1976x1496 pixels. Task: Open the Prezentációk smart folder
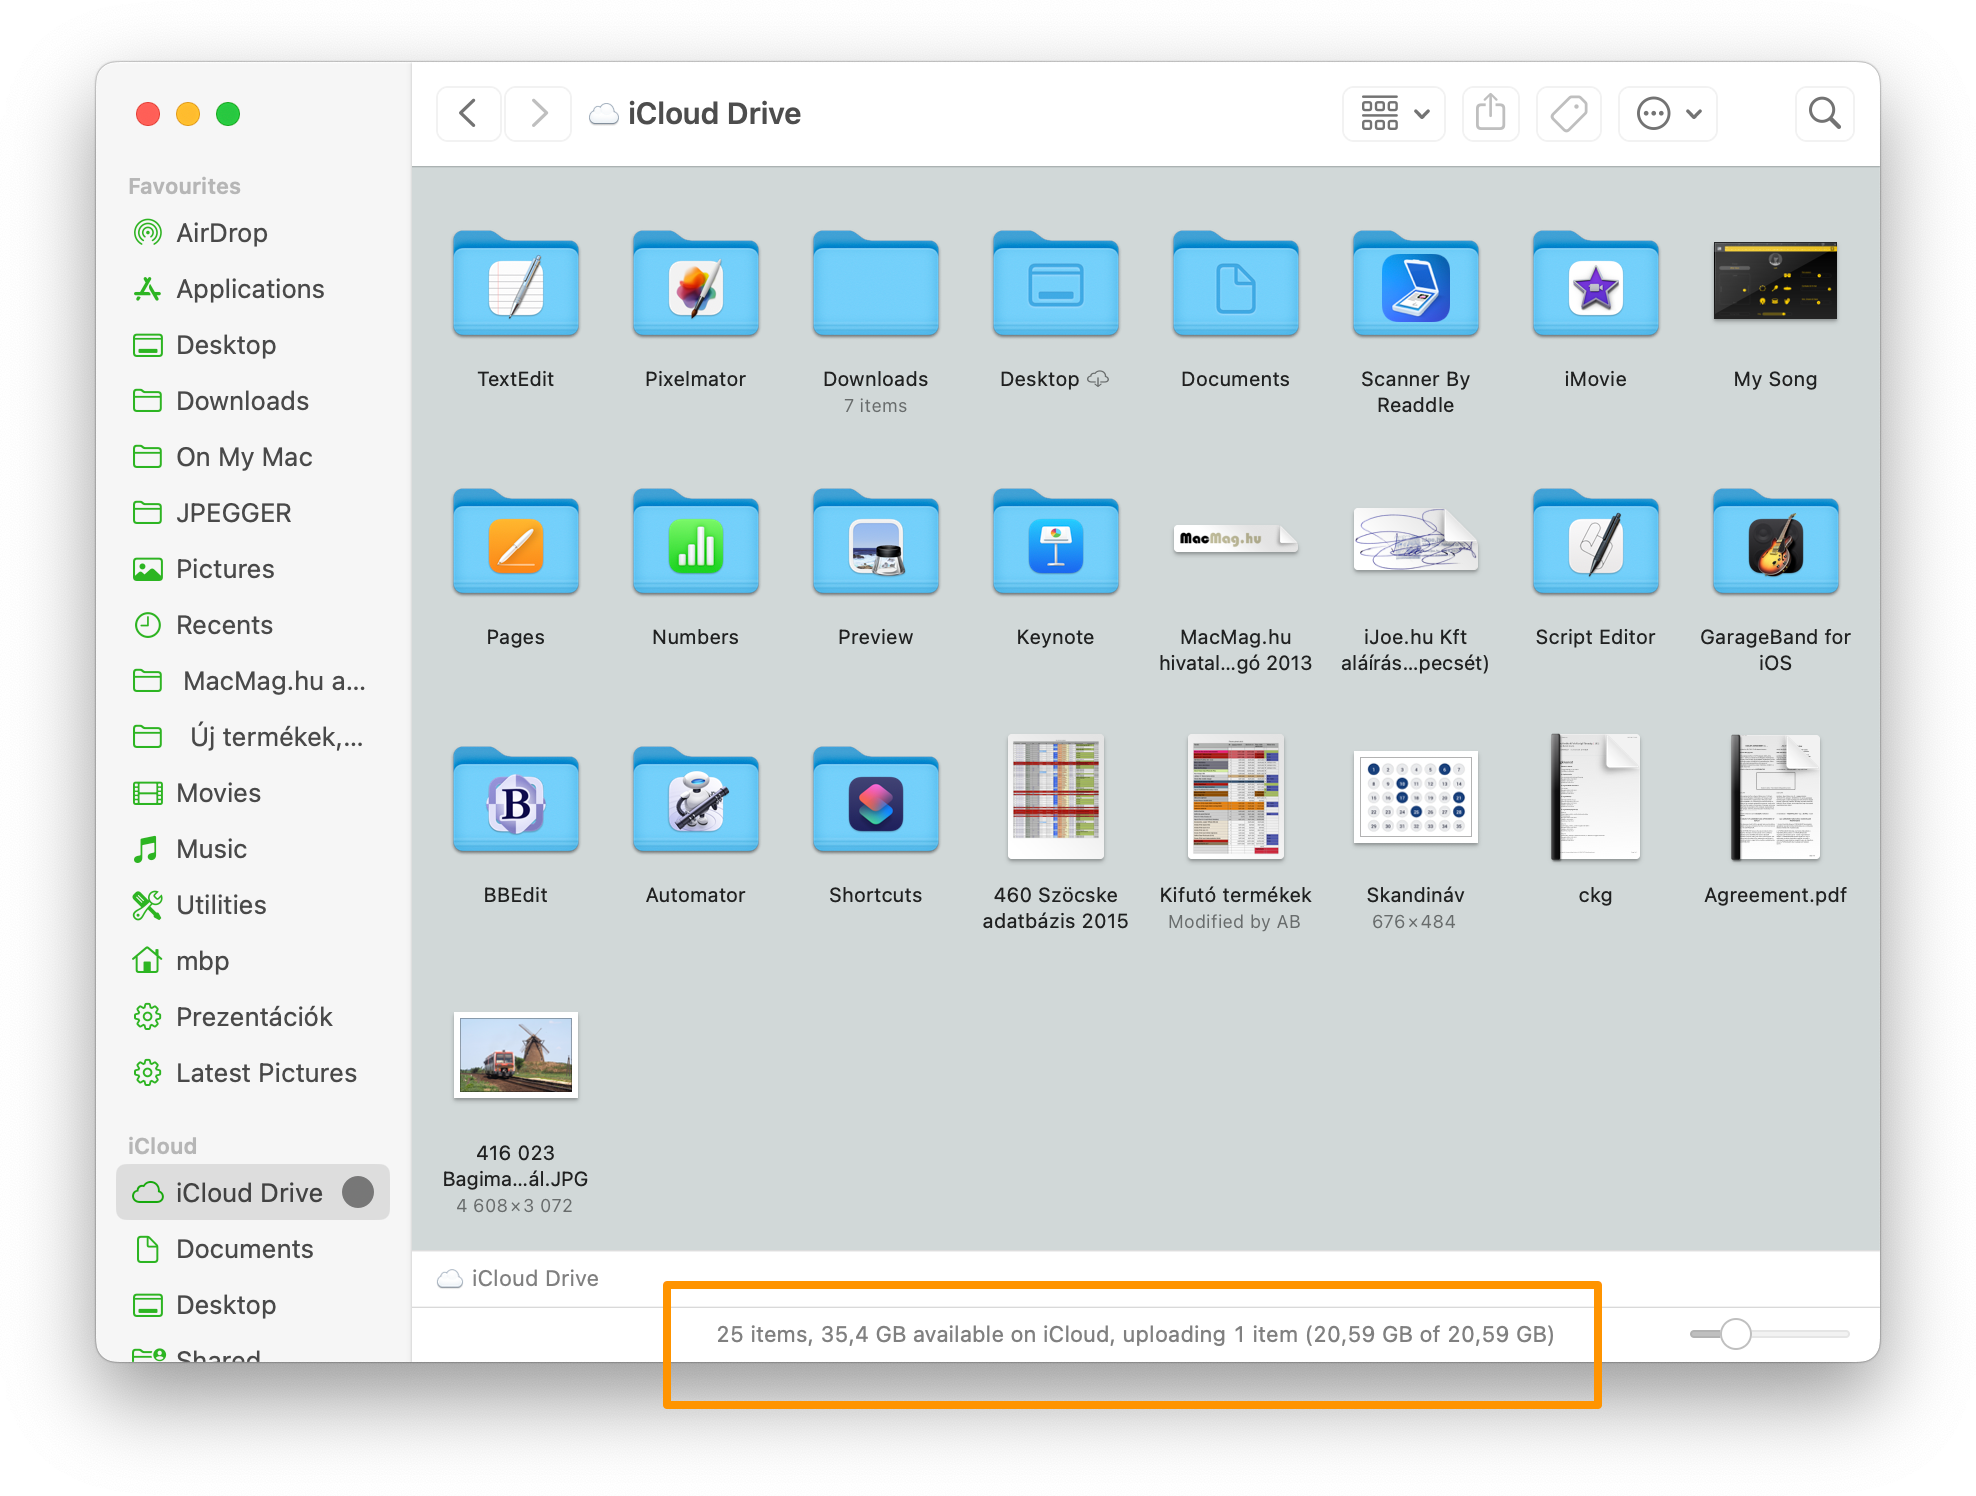click(x=252, y=1017)
